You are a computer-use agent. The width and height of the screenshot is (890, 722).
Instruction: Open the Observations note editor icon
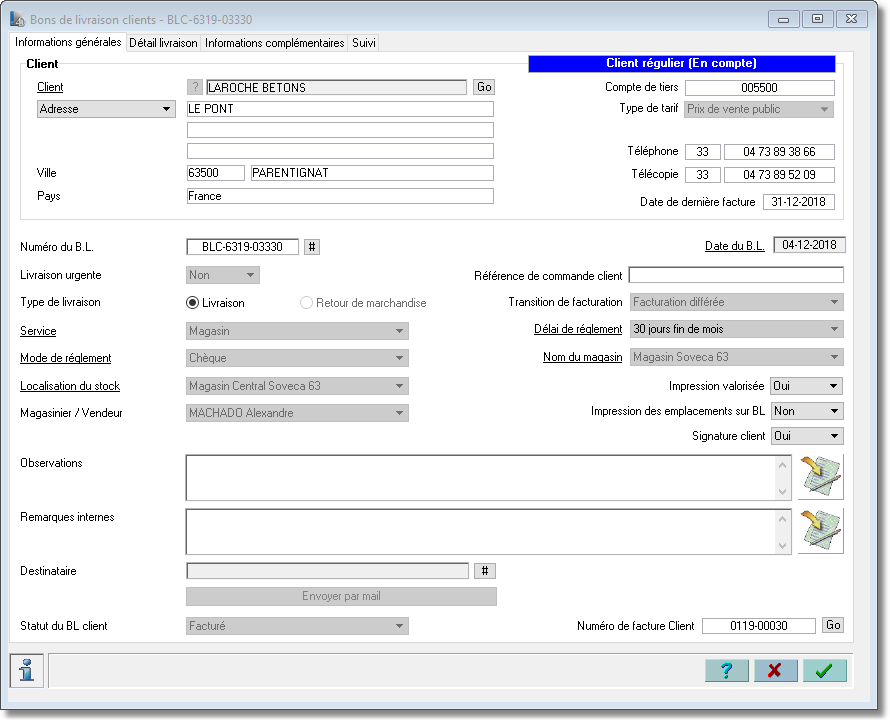click(821, 477)
